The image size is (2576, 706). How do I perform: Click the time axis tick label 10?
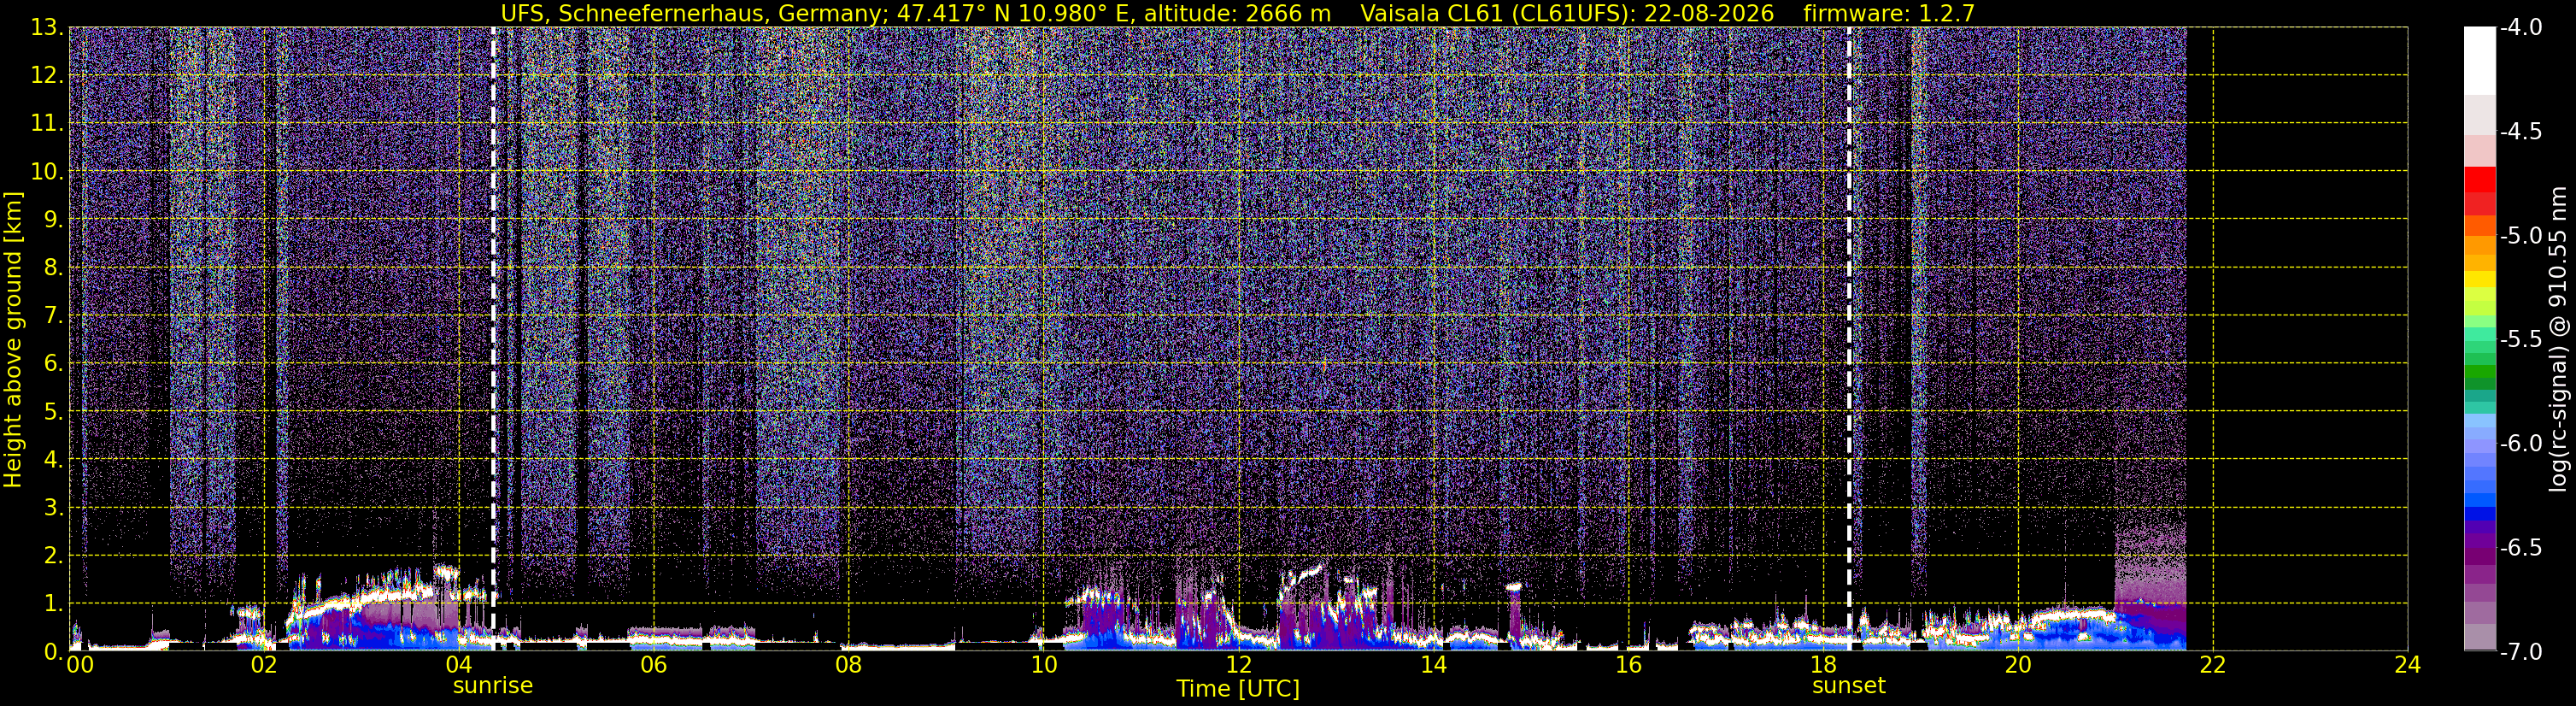(1044, 666)
